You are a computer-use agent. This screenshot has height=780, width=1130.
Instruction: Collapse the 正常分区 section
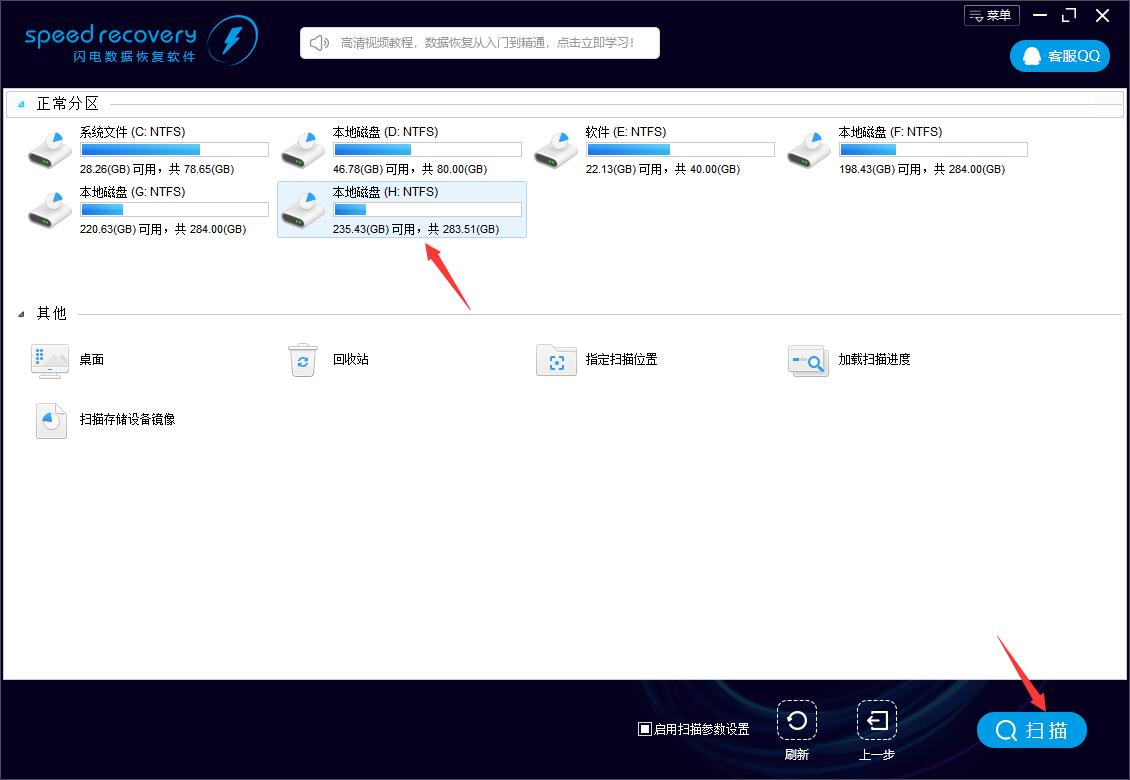click(x=22, y=104)
